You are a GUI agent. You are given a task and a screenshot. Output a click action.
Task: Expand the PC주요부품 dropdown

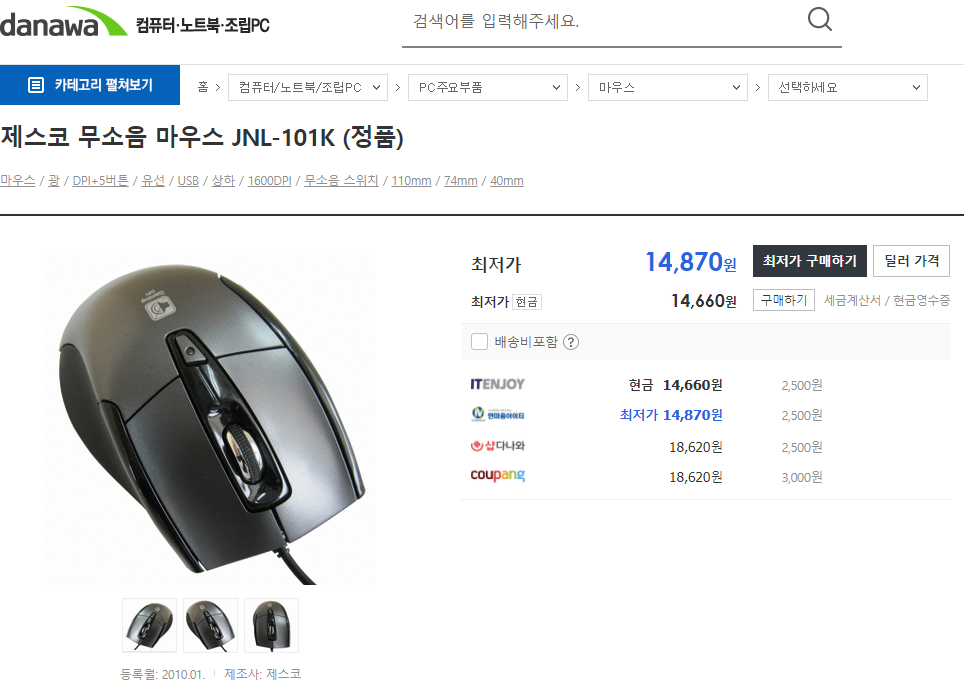coord(488,87)
